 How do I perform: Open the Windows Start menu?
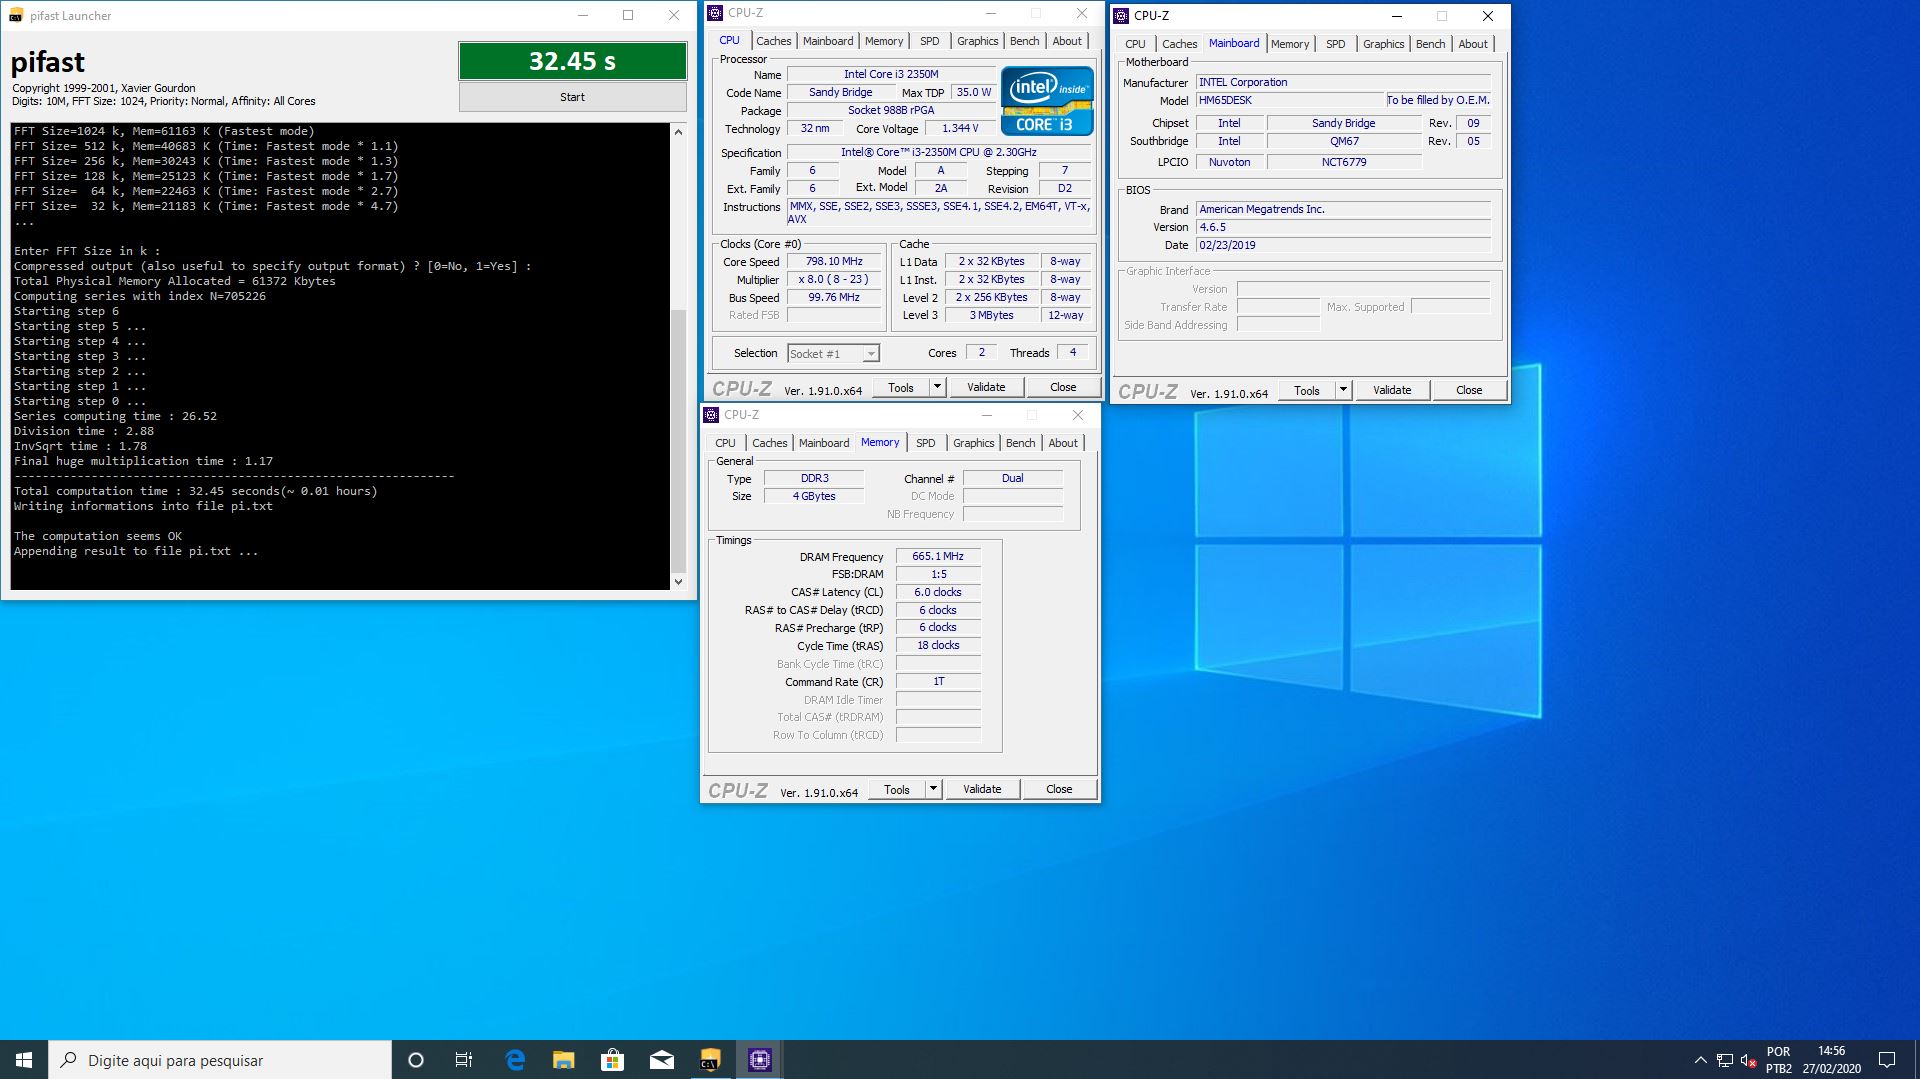coord(24,1060)
